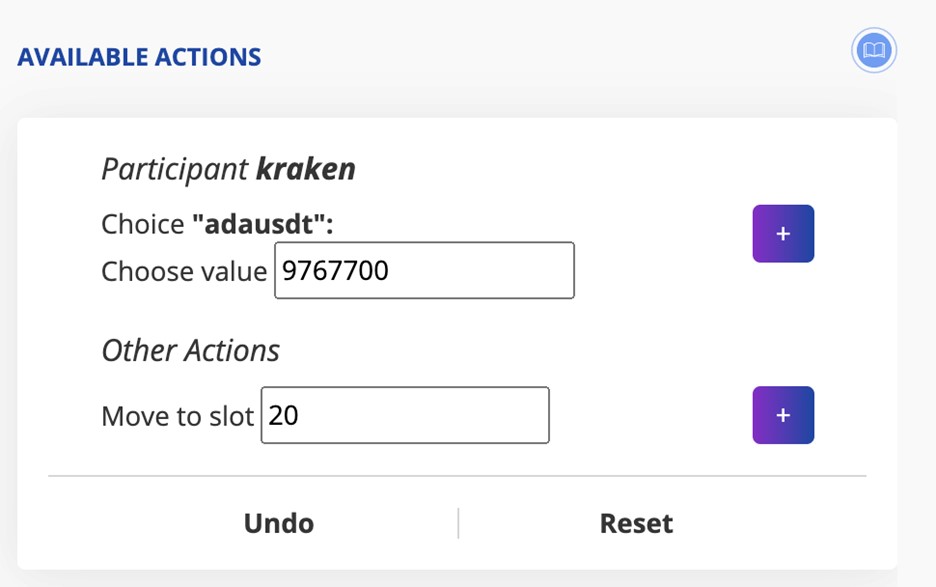936x587 pixels.
Task: Focus the Move to slot field
Action: [405, 415]
